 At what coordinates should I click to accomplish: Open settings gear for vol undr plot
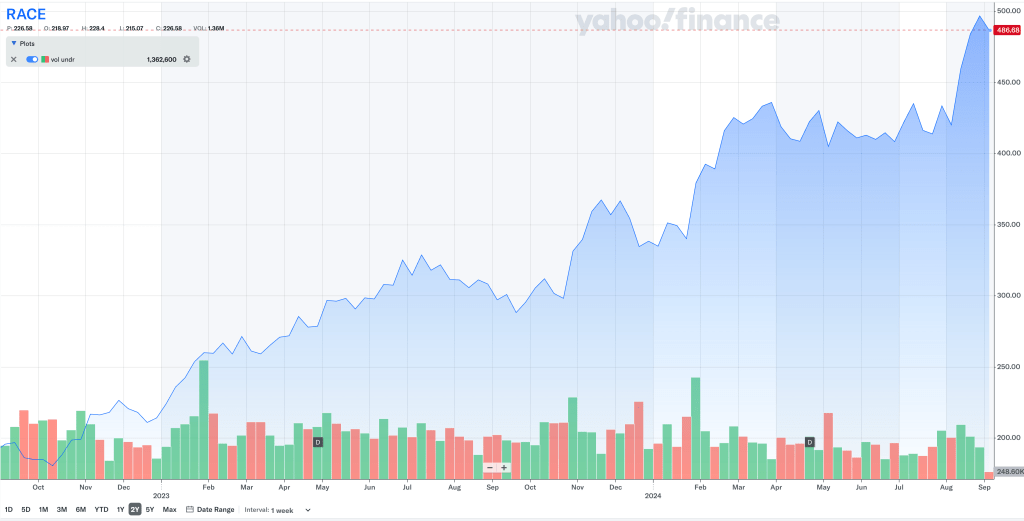(186, 60)
